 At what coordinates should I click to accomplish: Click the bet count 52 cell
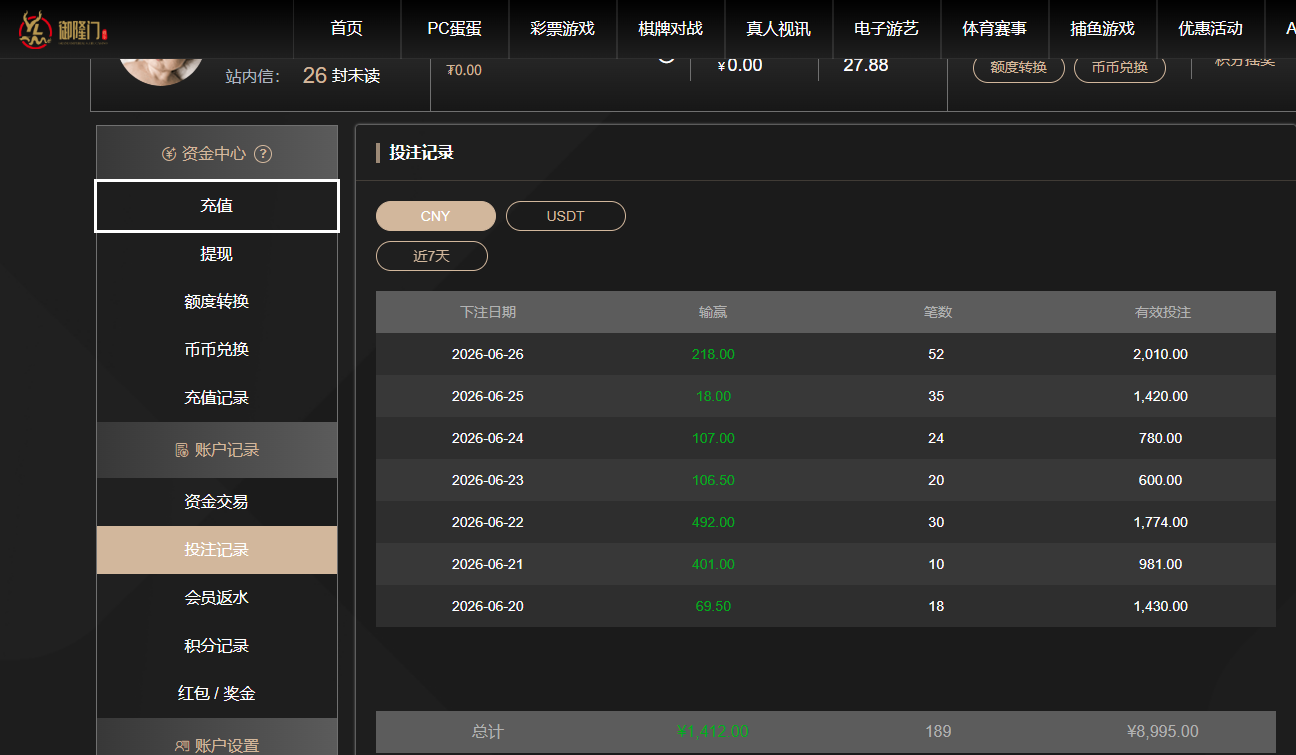point(936,354)
